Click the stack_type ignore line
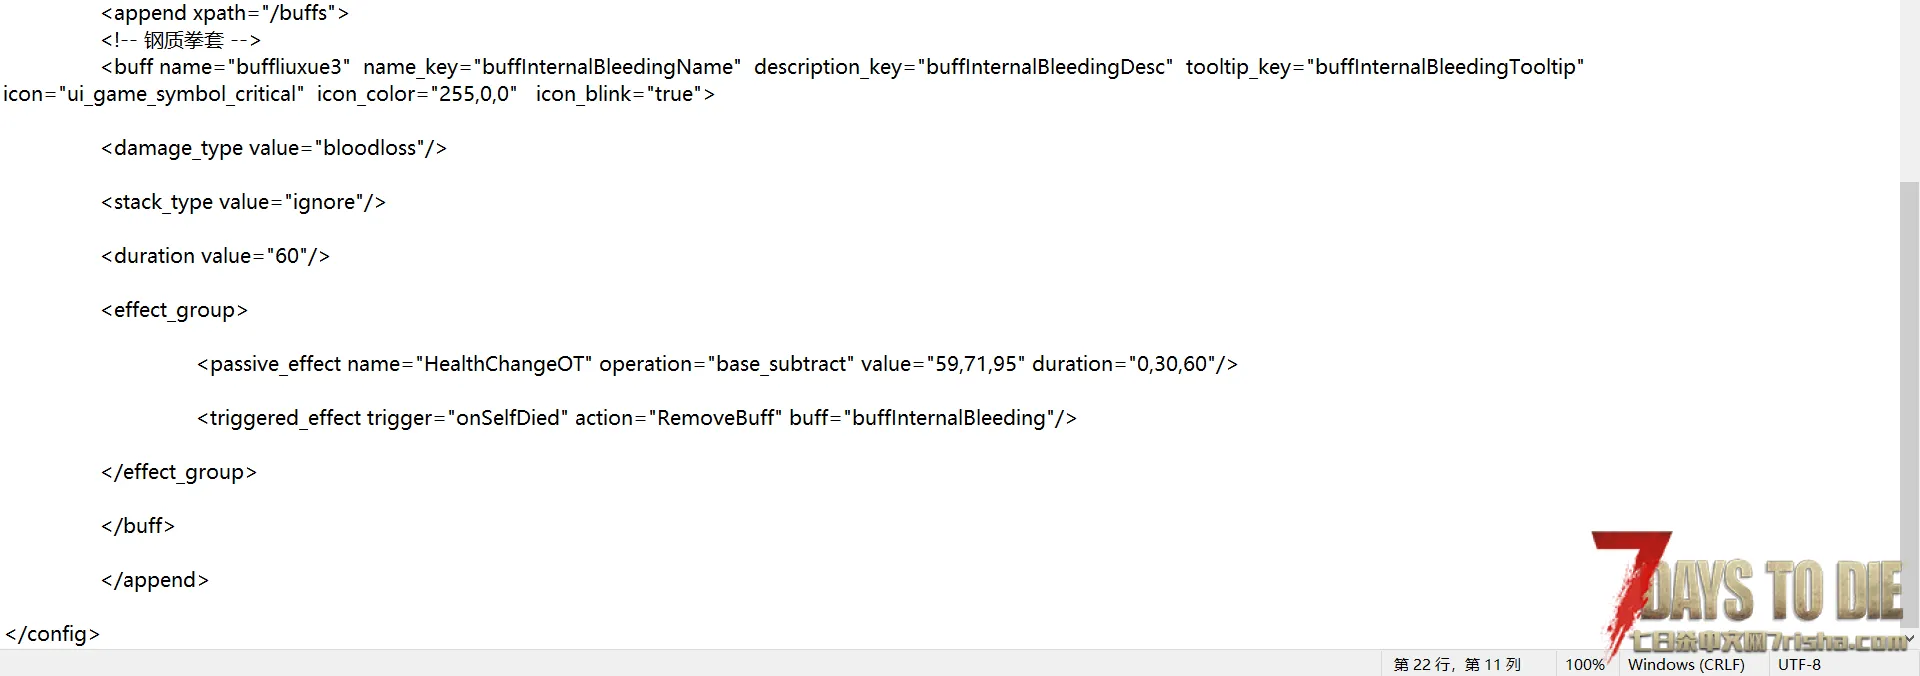This screenshot has width=1920, height=676. [243, 202]
